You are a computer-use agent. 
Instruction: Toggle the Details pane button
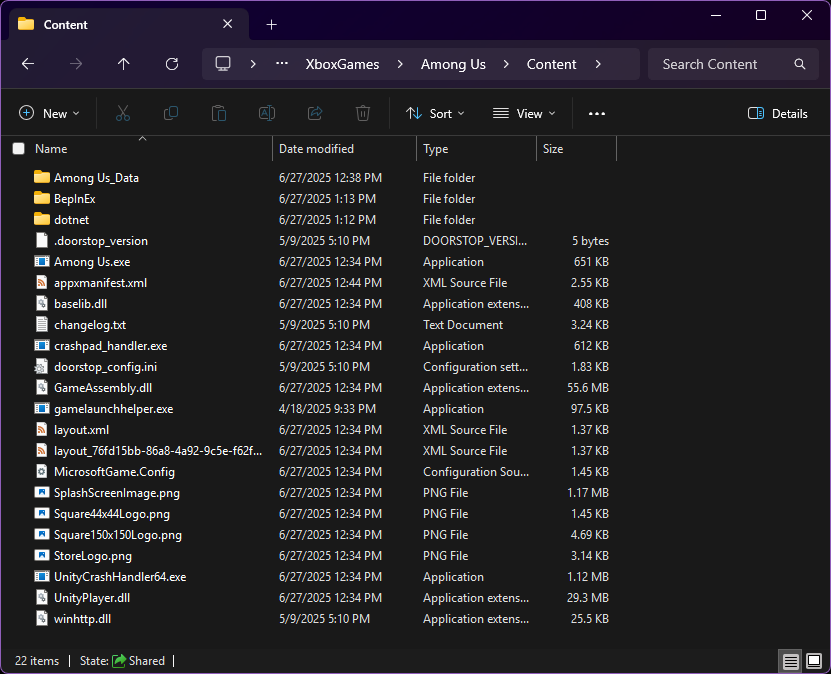pos(777,113)
